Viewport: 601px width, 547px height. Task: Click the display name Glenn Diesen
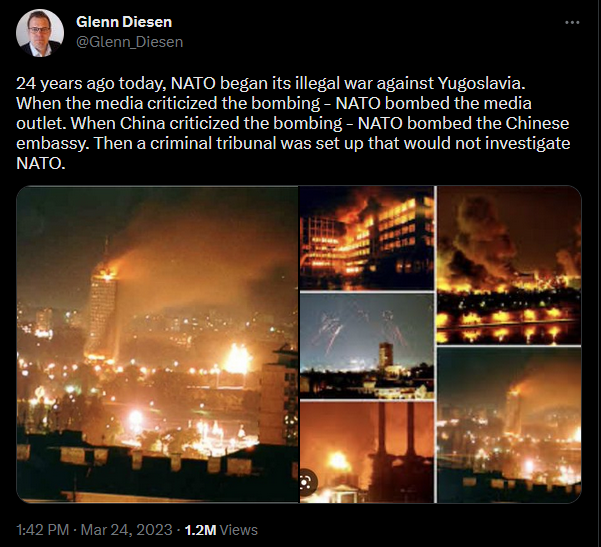click(124, 22)
